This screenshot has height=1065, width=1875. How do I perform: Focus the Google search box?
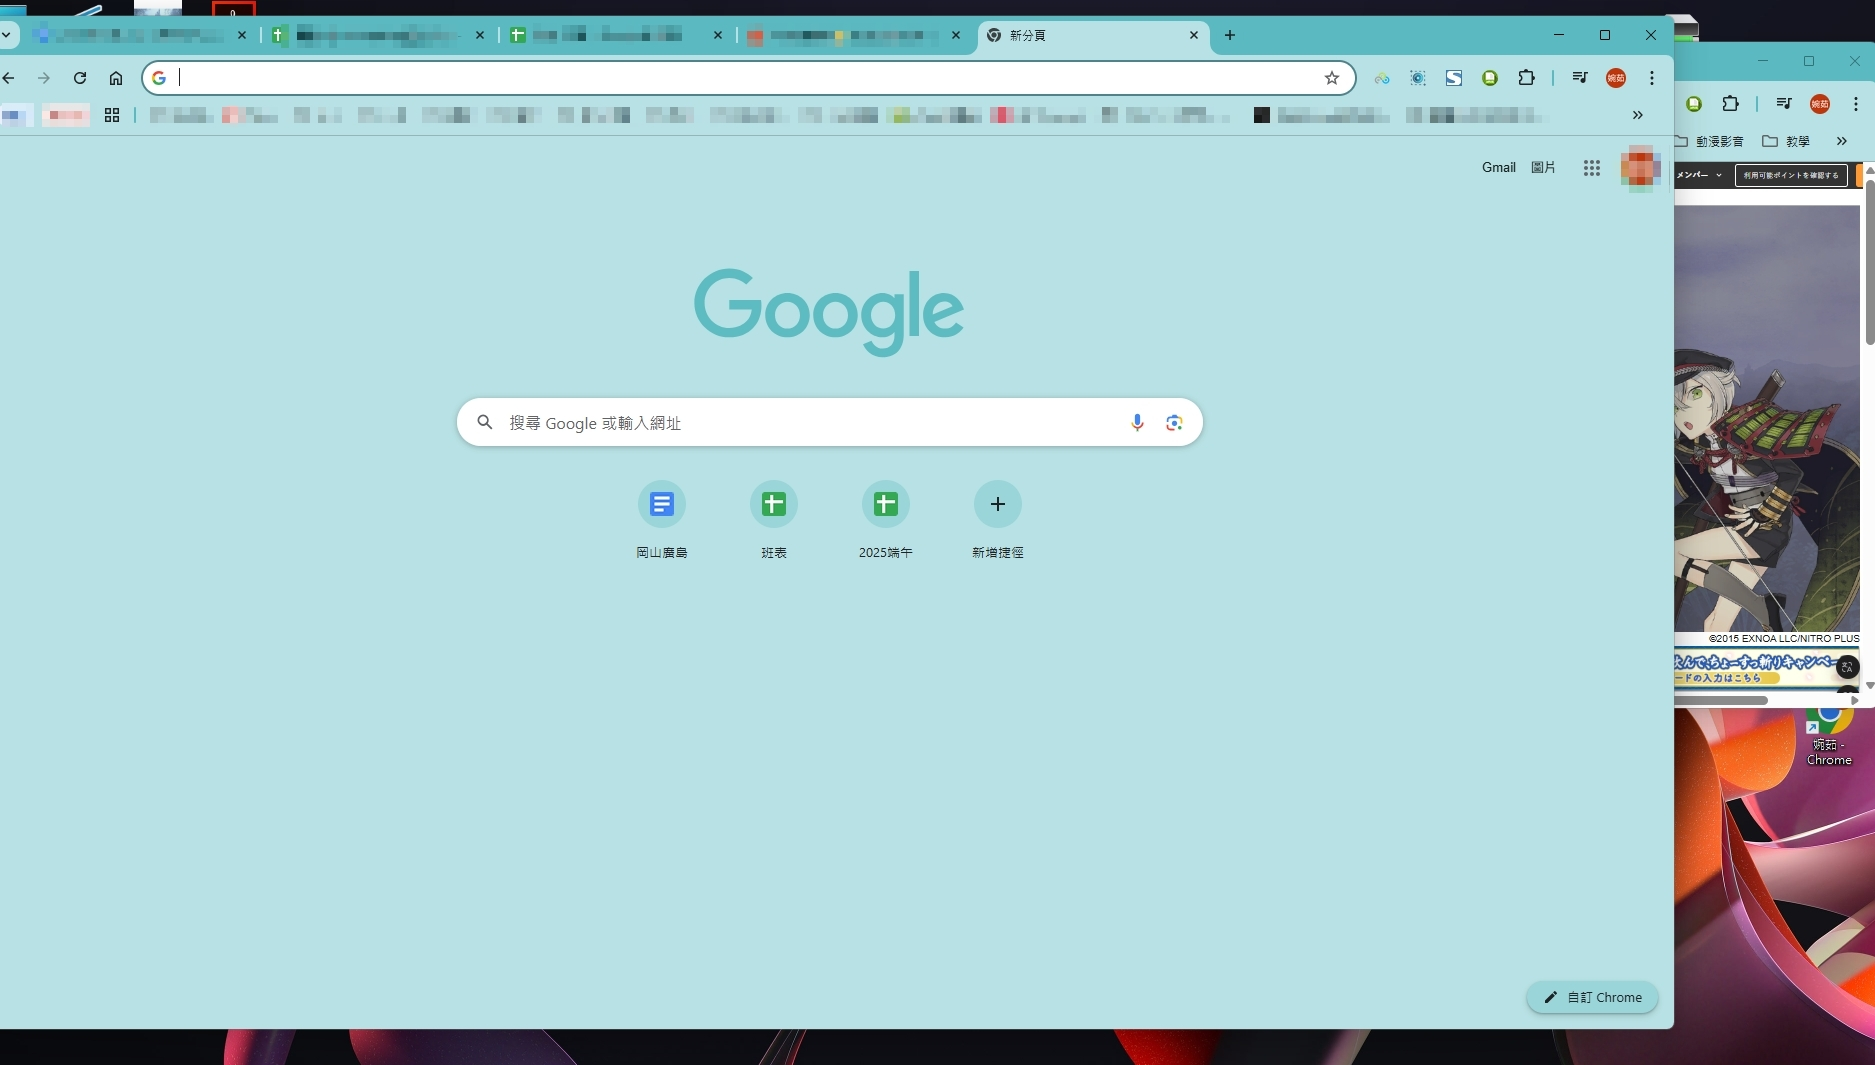830,423
